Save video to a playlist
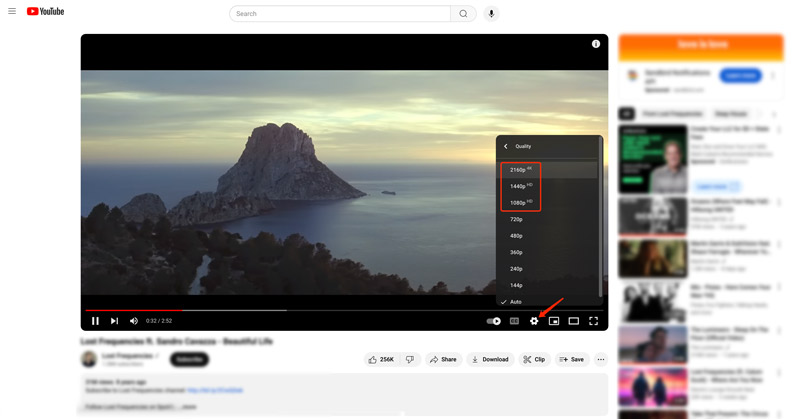The image size is (800, 419). [572, 360]
